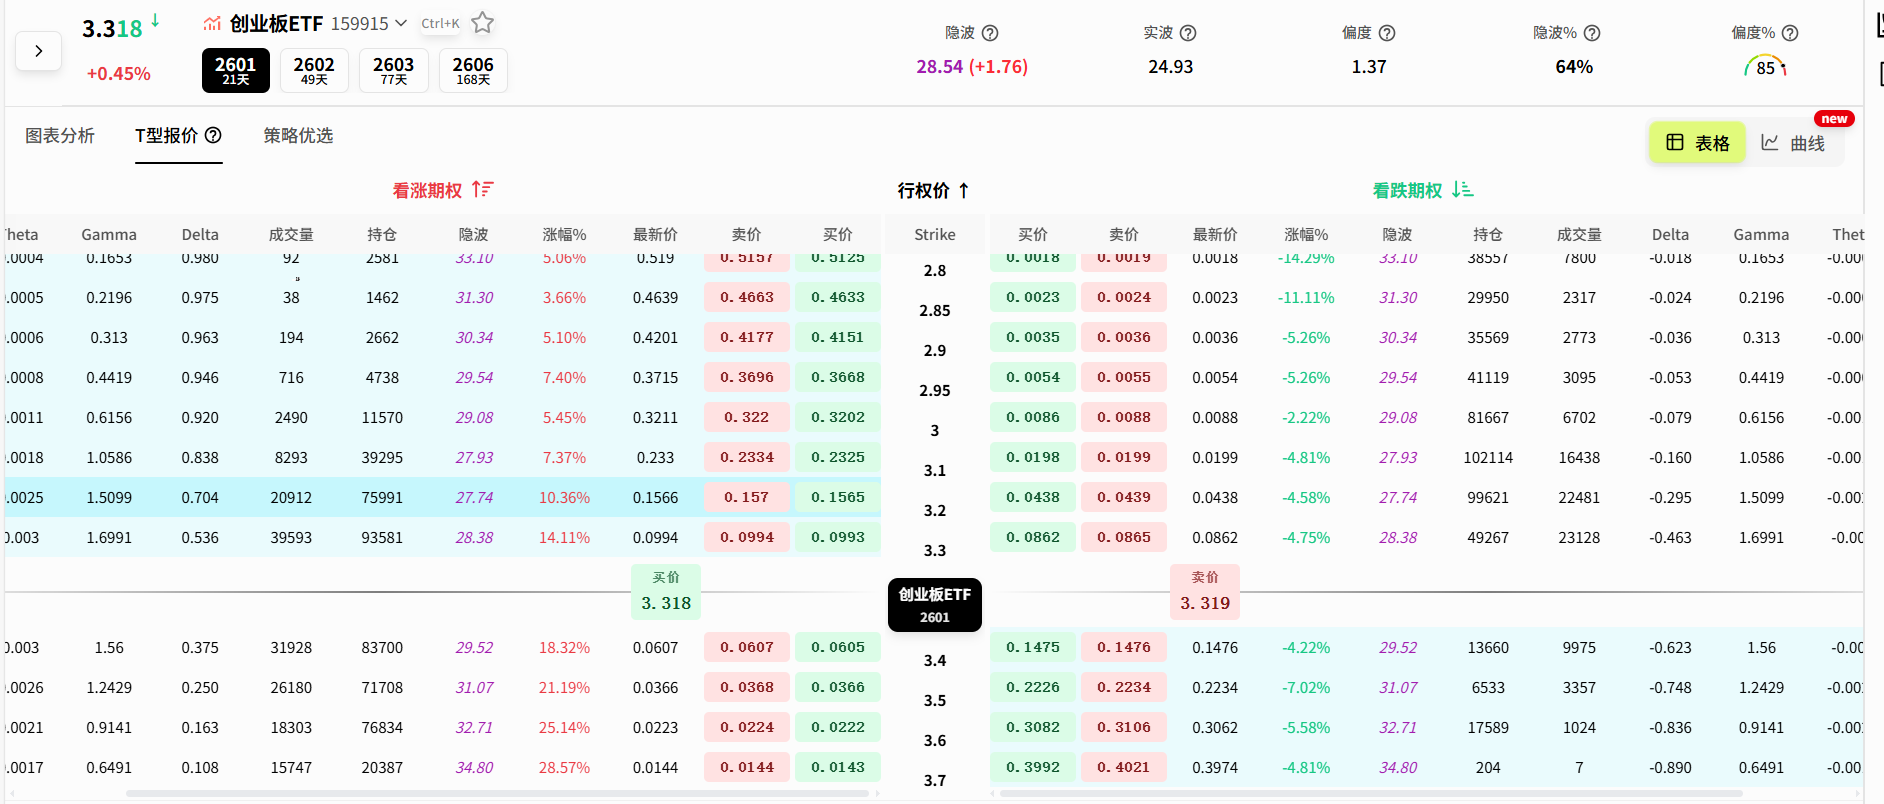1884x804 pixels.
Task: Open the T型报价 tab
Action: click(x=167, y=135)
